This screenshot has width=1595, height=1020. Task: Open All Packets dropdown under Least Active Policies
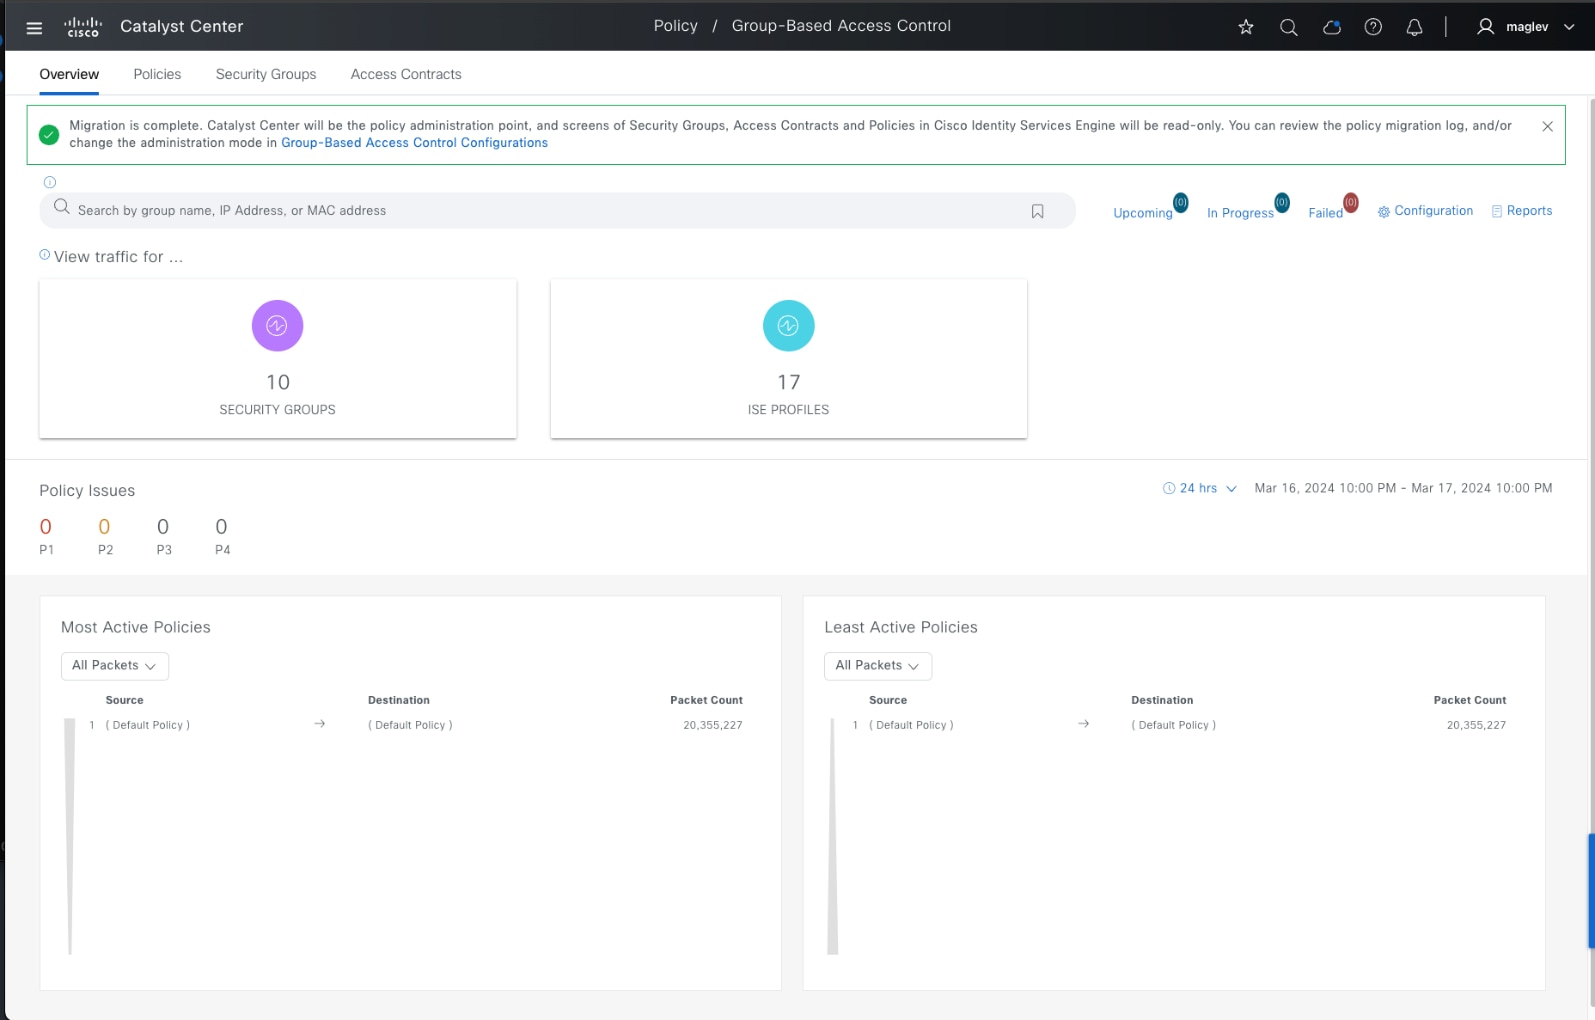coord(877,666)
